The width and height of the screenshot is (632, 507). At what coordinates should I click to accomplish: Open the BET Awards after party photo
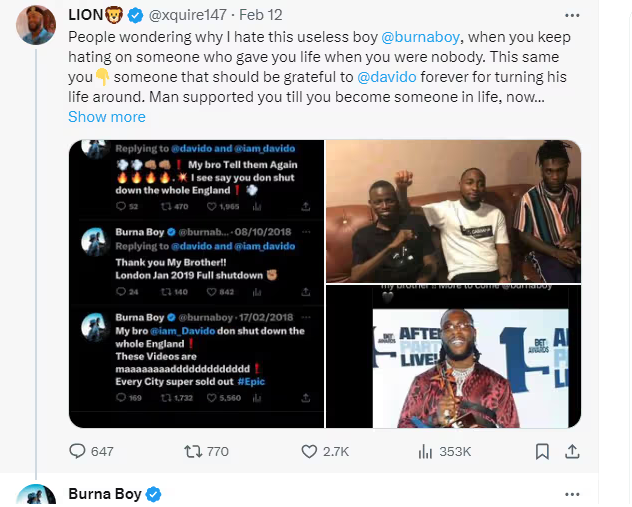tap(454, 357)
